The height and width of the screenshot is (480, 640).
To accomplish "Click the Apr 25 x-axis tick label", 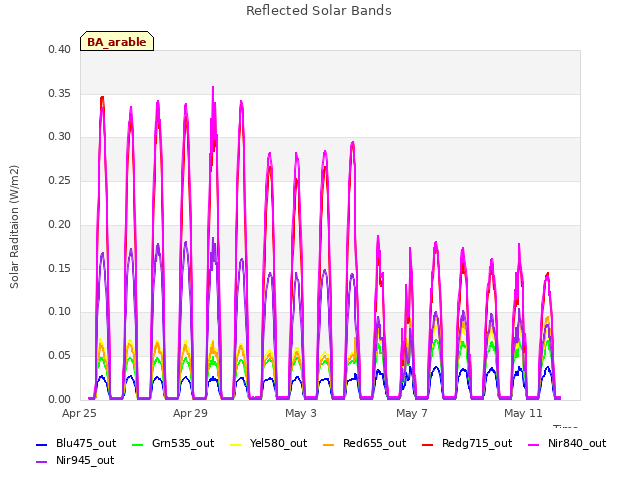I will click(x=79, y=413).
